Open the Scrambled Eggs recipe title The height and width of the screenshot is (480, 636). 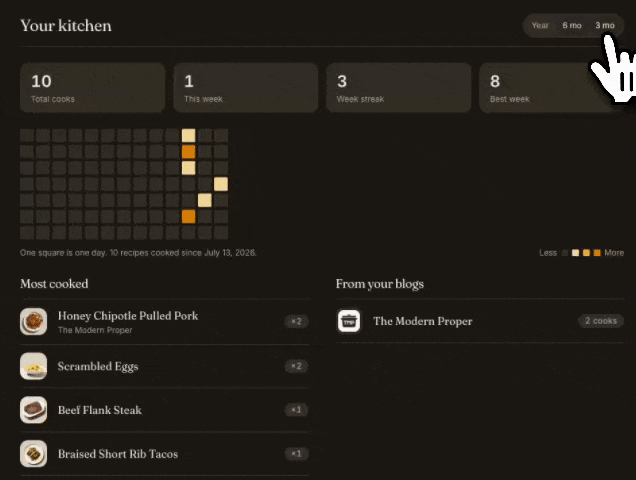point(98,366)
